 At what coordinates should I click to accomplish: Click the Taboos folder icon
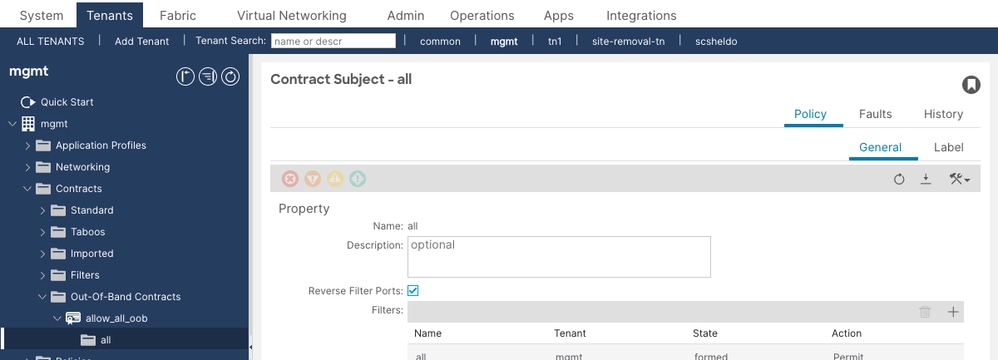click(x=59, y=232)
